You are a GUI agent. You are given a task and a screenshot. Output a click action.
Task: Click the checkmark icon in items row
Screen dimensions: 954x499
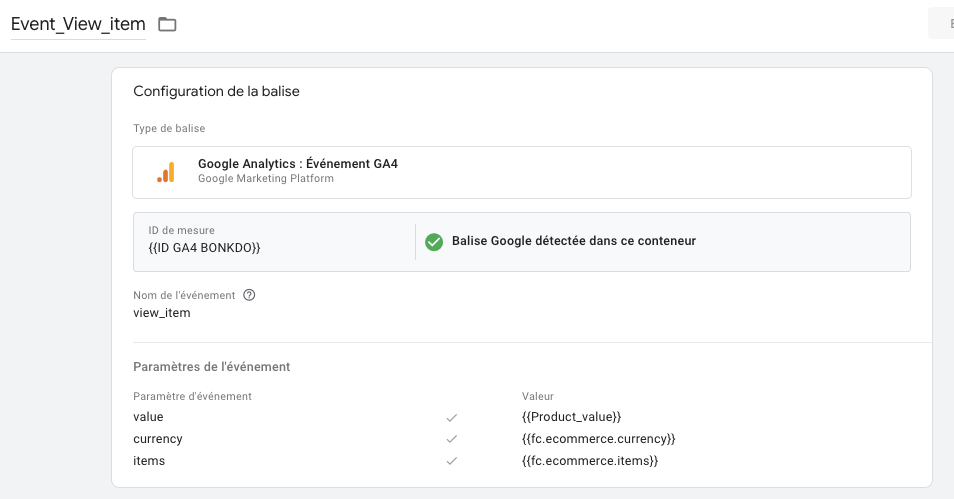(x=451, y=461)
